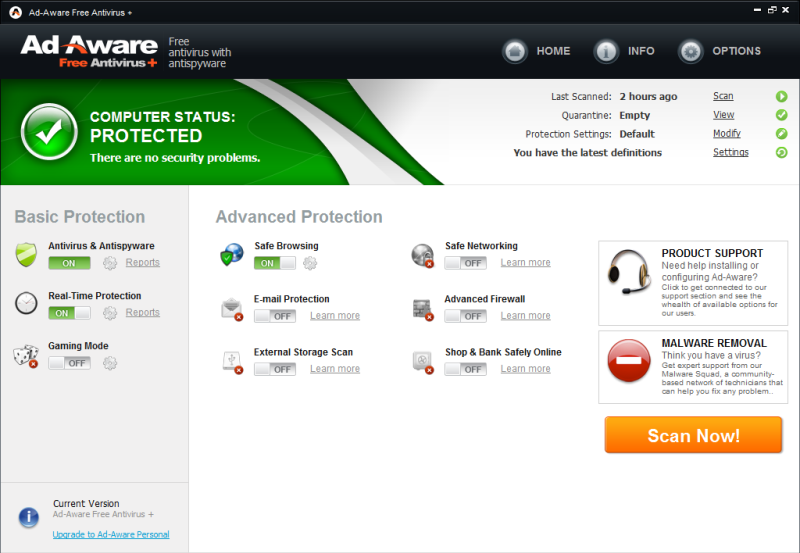Enable the Gaming Mode switch
The image size is (800, 553).
coord(69,363)
